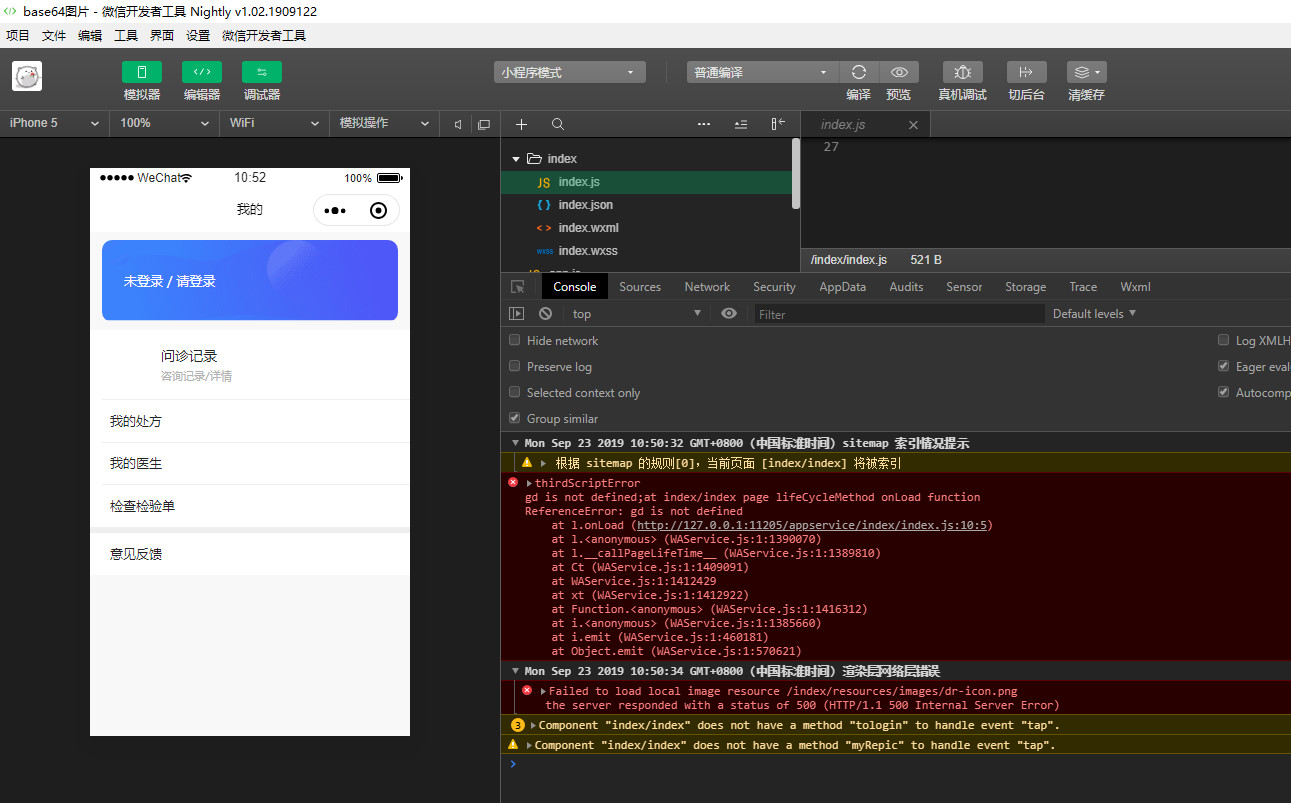Detach the simulator window icon
The width and height of the screenshot is (1291, 803).
(484, 124)
